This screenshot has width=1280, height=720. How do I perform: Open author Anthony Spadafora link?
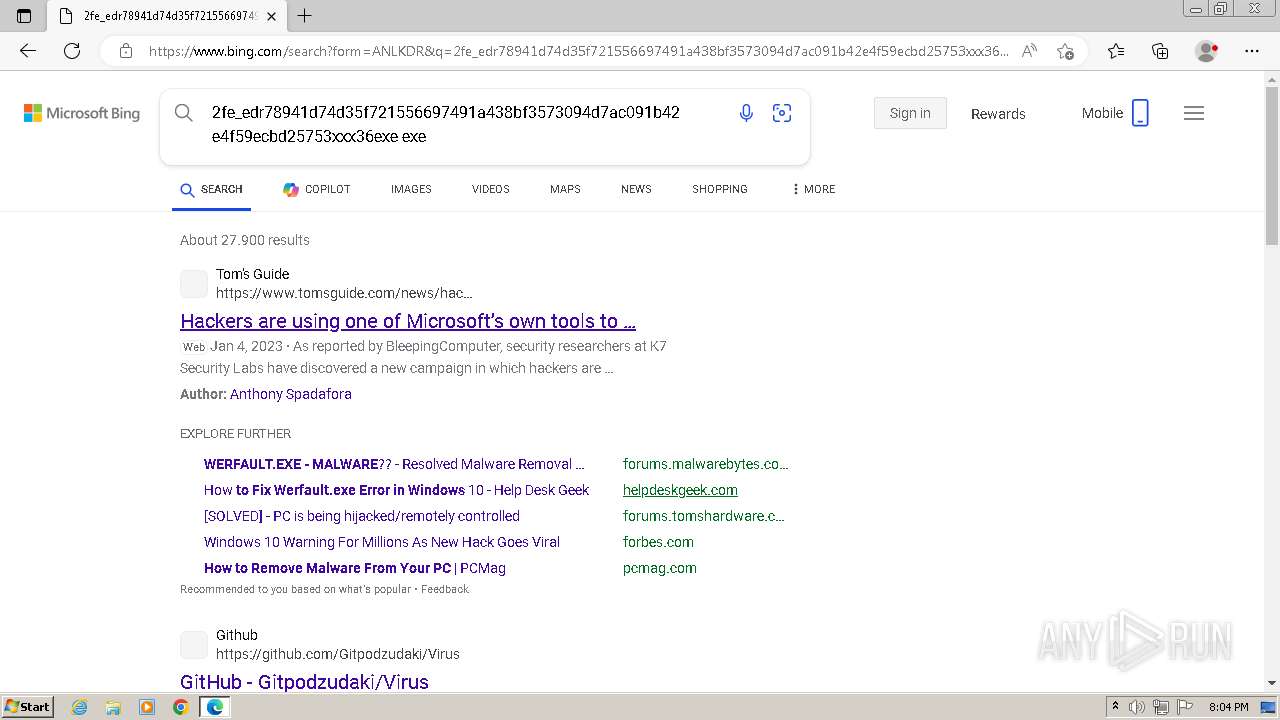coord(291,394)
